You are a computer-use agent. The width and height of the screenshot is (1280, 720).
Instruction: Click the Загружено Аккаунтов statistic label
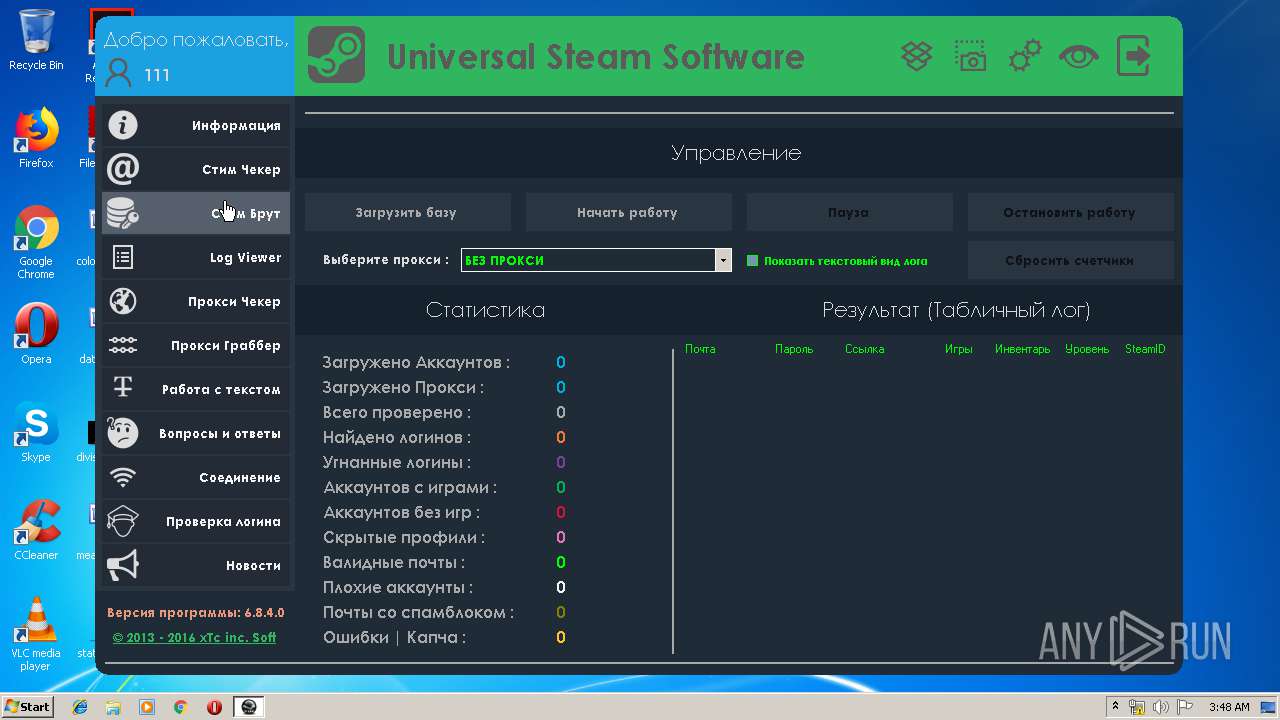click(416, 362)
